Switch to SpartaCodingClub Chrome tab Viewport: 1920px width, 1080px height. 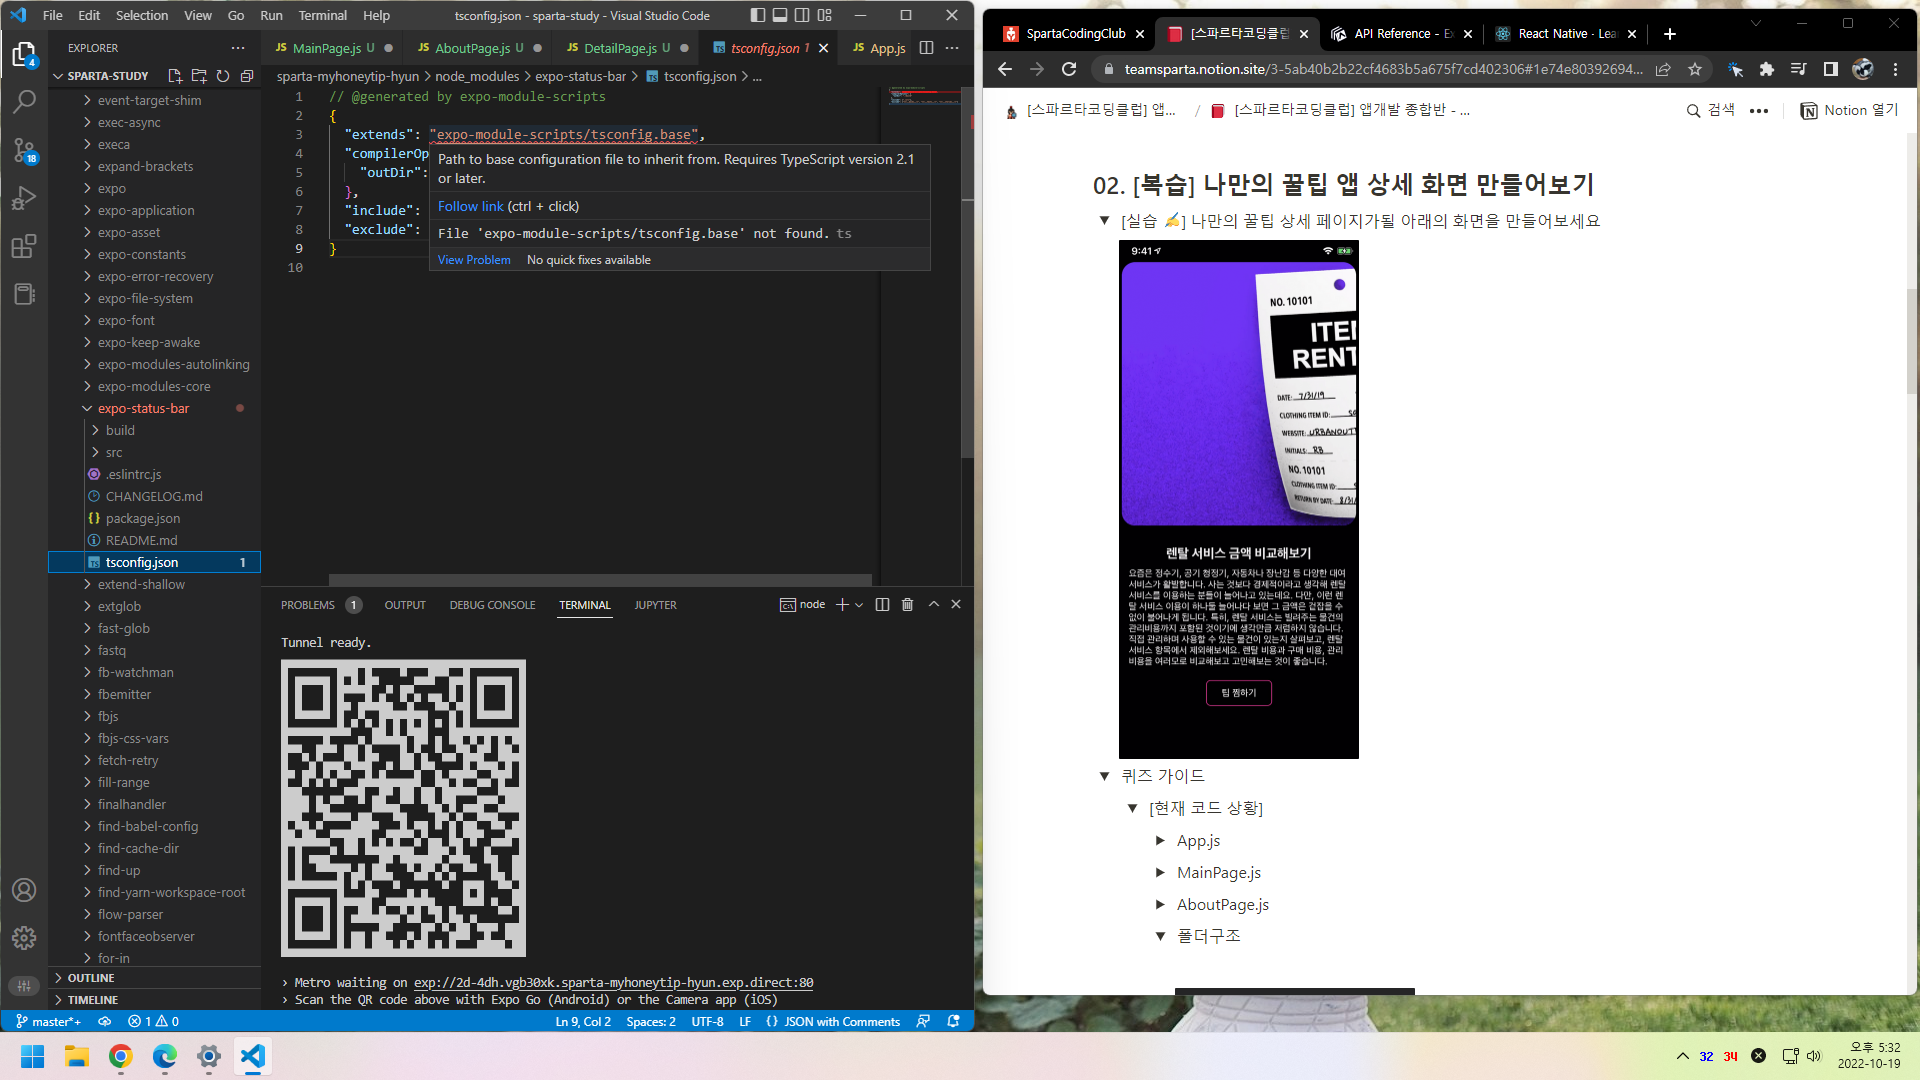tap(1074, 33)
